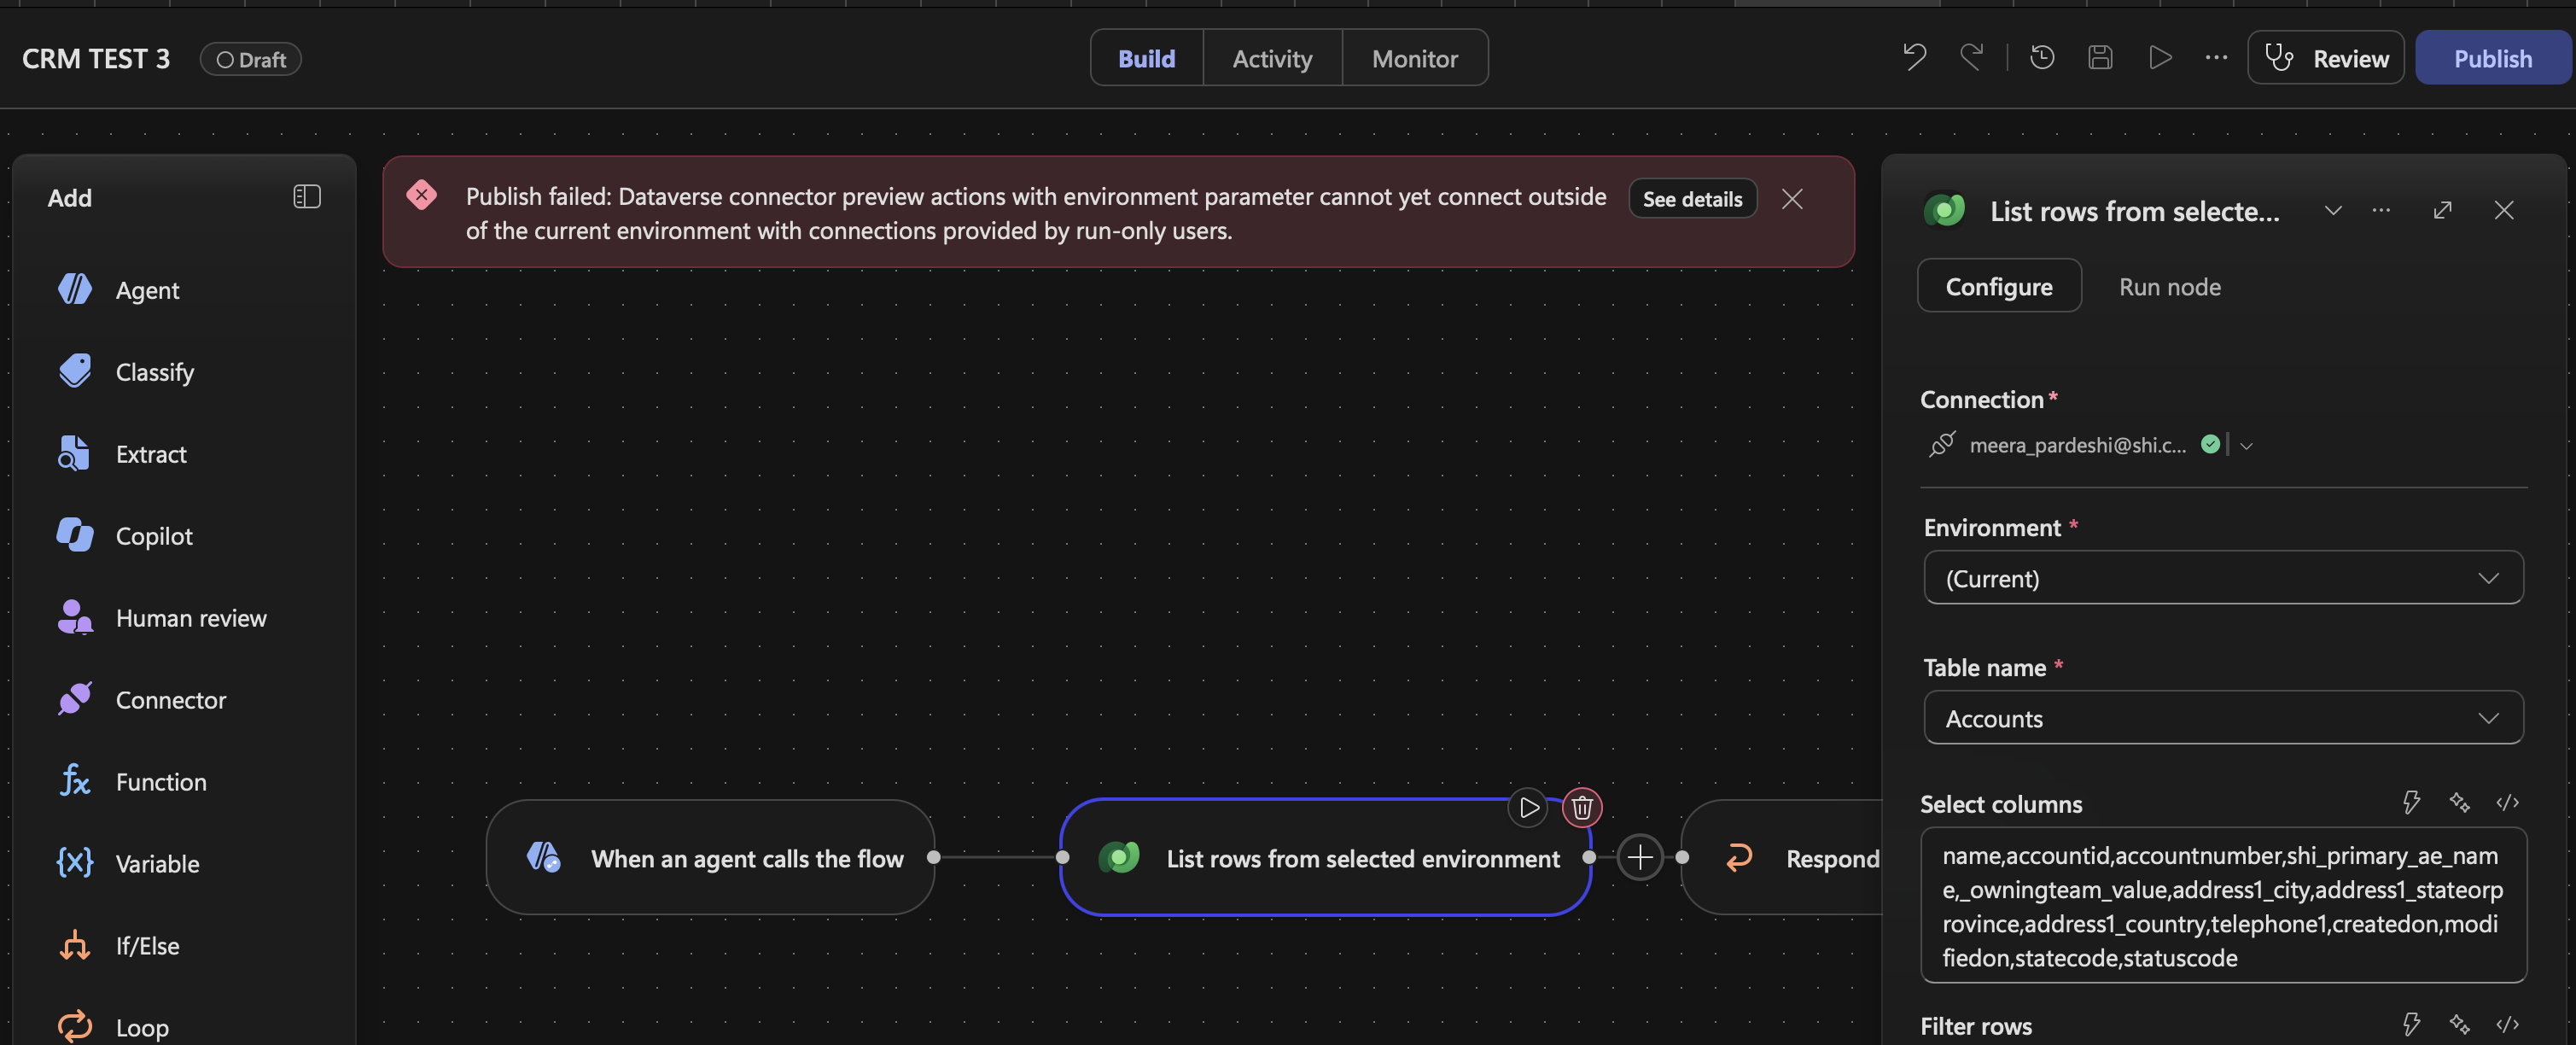This screenshot has width=2576, height=1045.
Task: Add an Extract node
Action: click(x=122, y=454)
